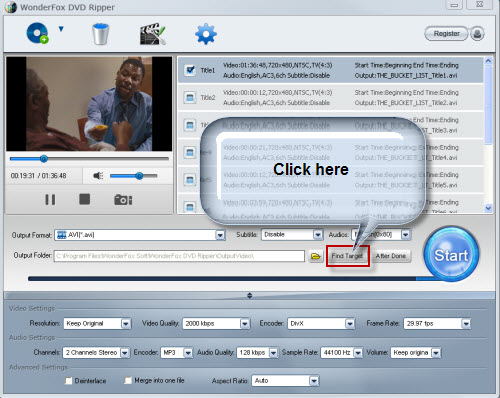Click the big Start button
Image resolution: width=500 pixels, height=398 pixels.
coord(451,255)
